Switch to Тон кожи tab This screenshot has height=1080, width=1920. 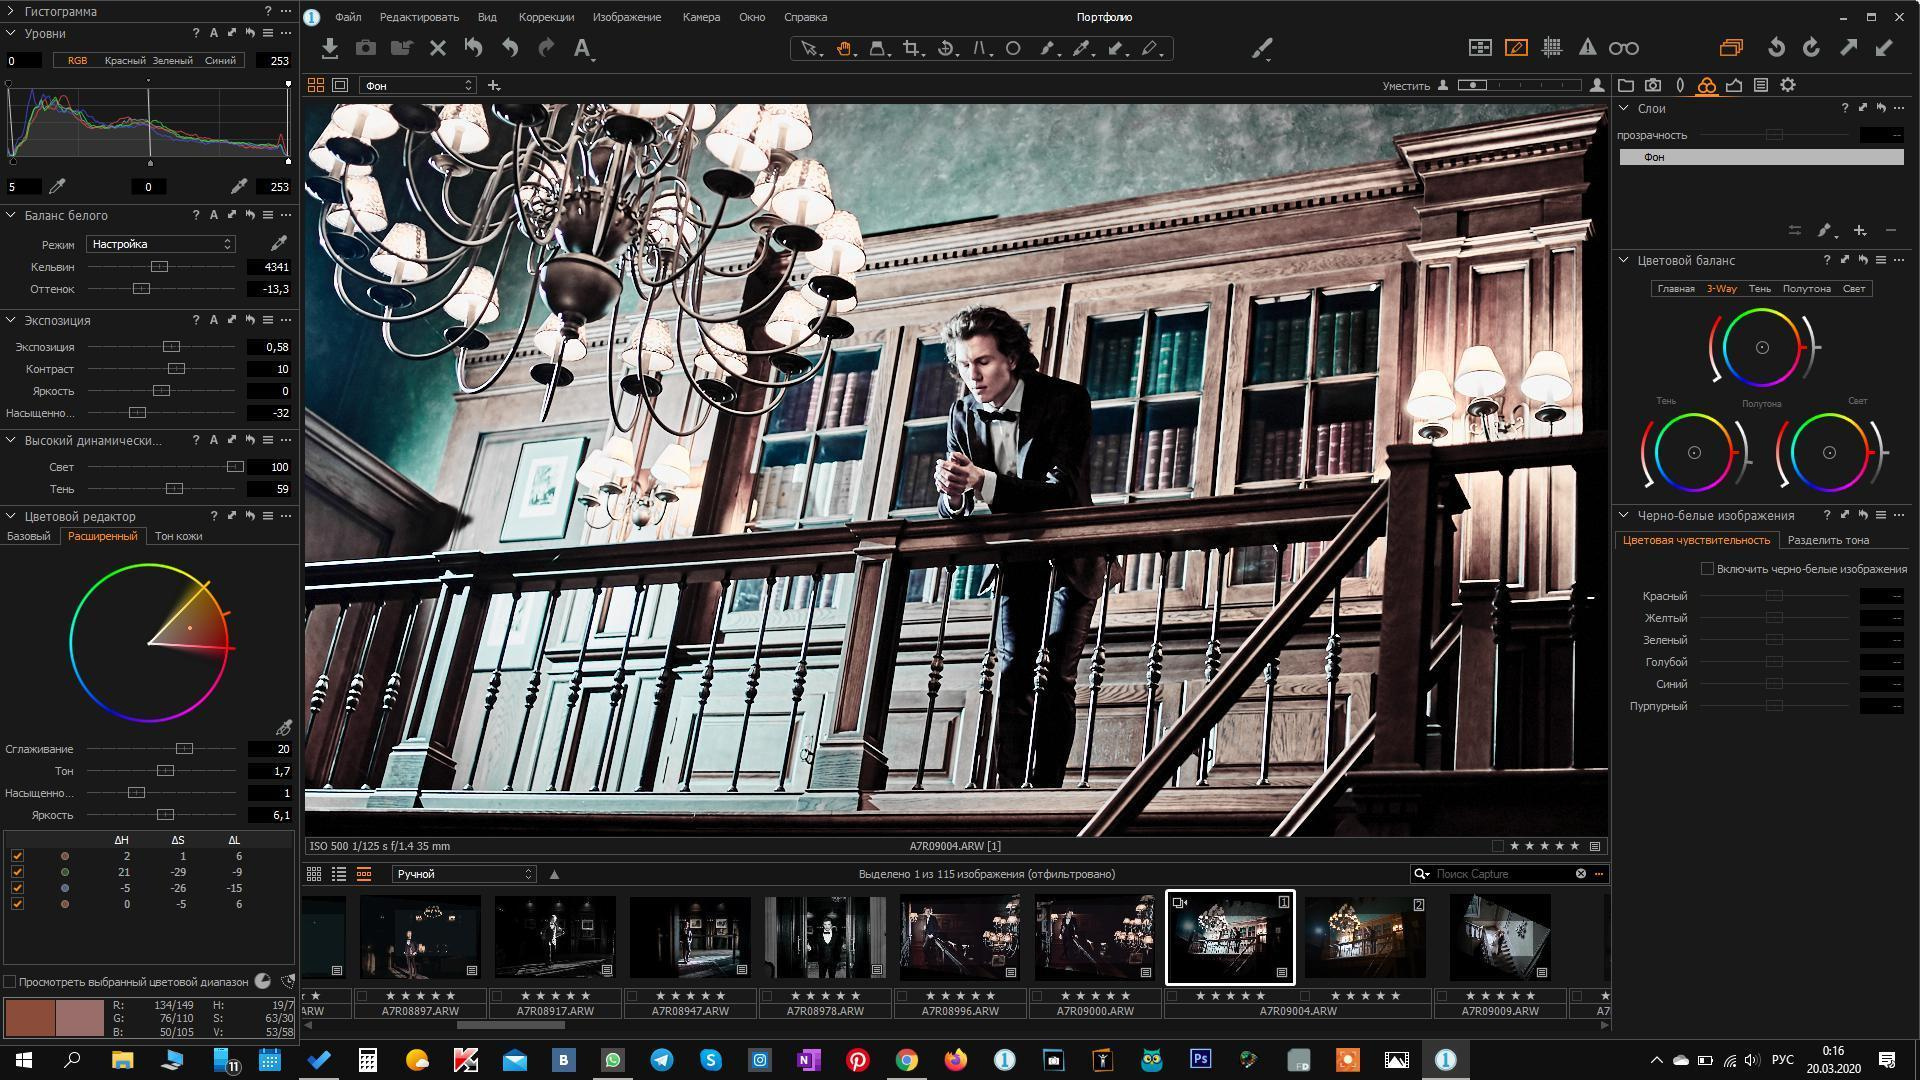(x=178, y=536)
